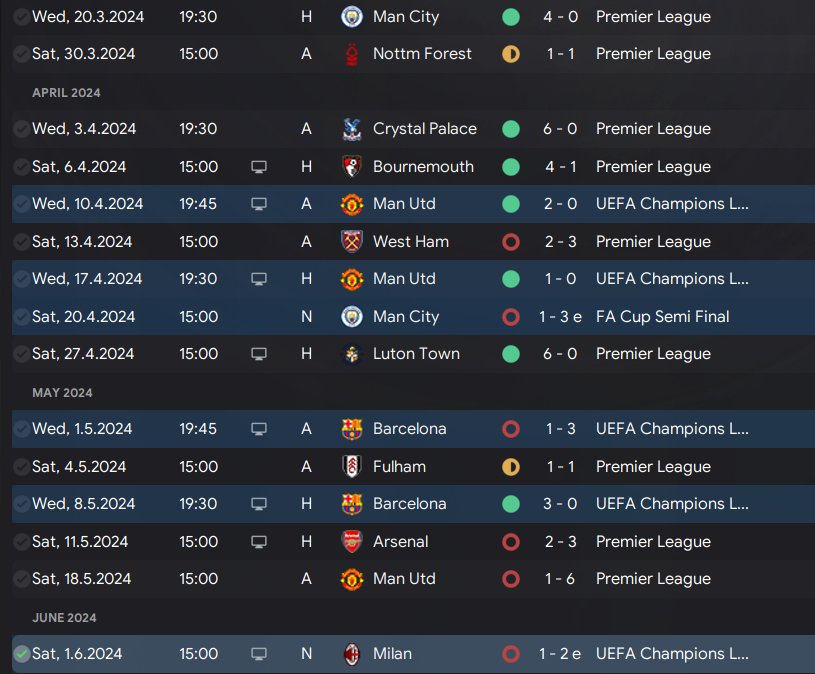
Task: Click the Bournemouth club badge
Action: (x=351, y=167)
